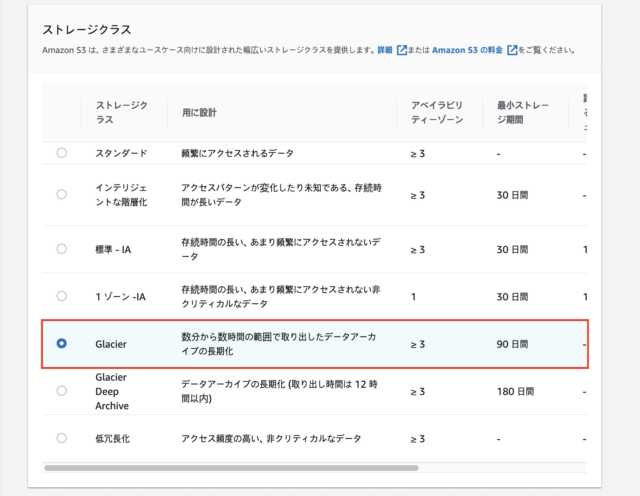
Task: Select the 低冗長化 radio button
Action: [62, 438]
